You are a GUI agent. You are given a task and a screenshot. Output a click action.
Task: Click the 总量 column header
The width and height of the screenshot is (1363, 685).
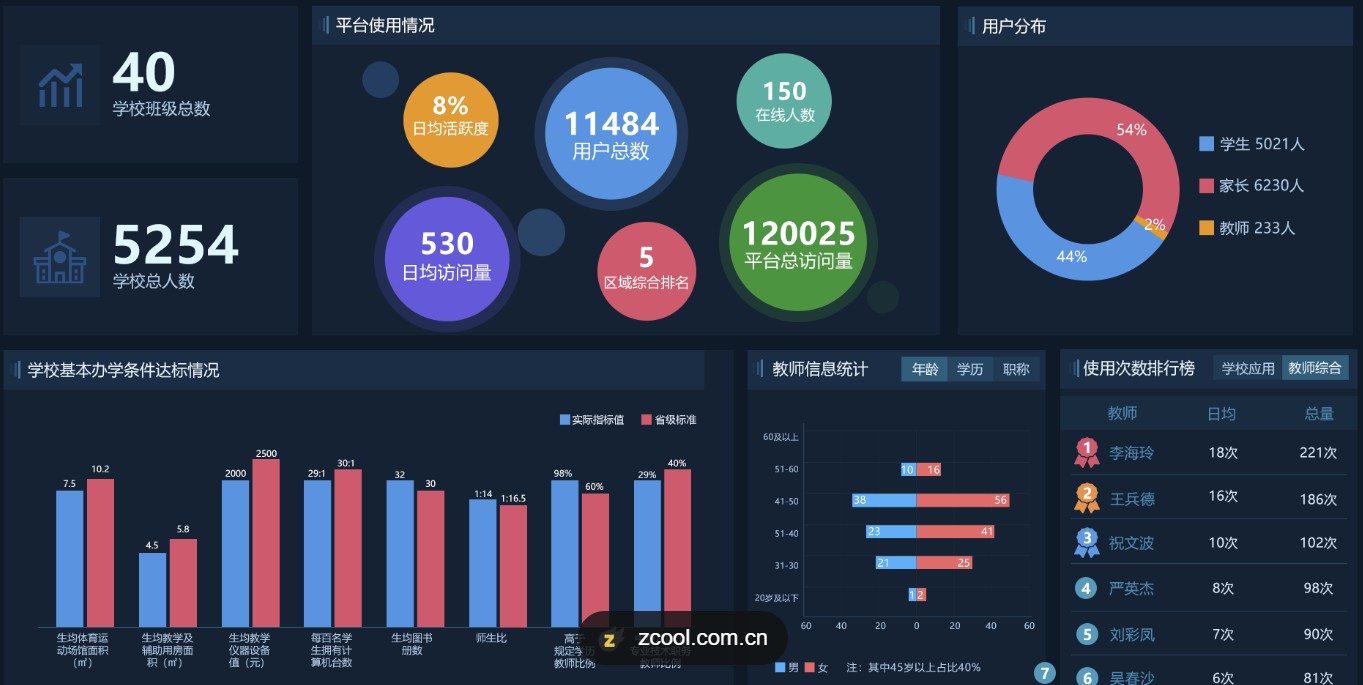(x=1319, y=413)
